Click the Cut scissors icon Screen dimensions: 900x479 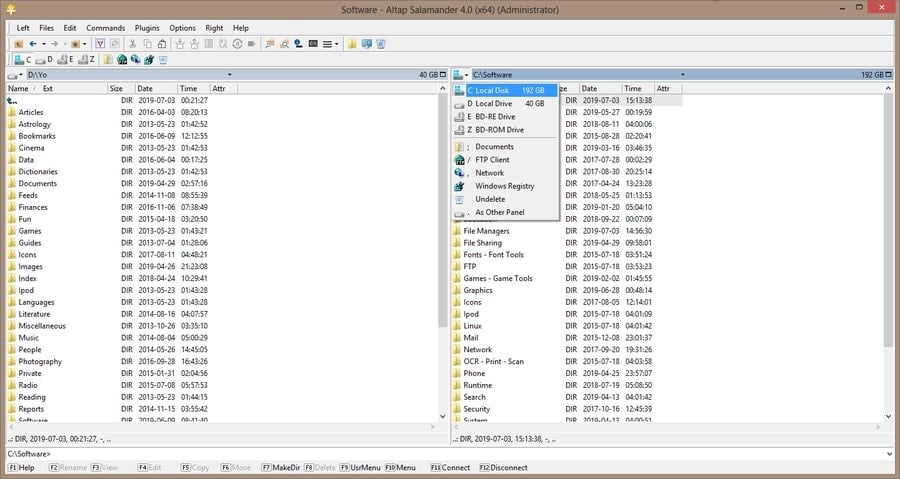point(133,44)
